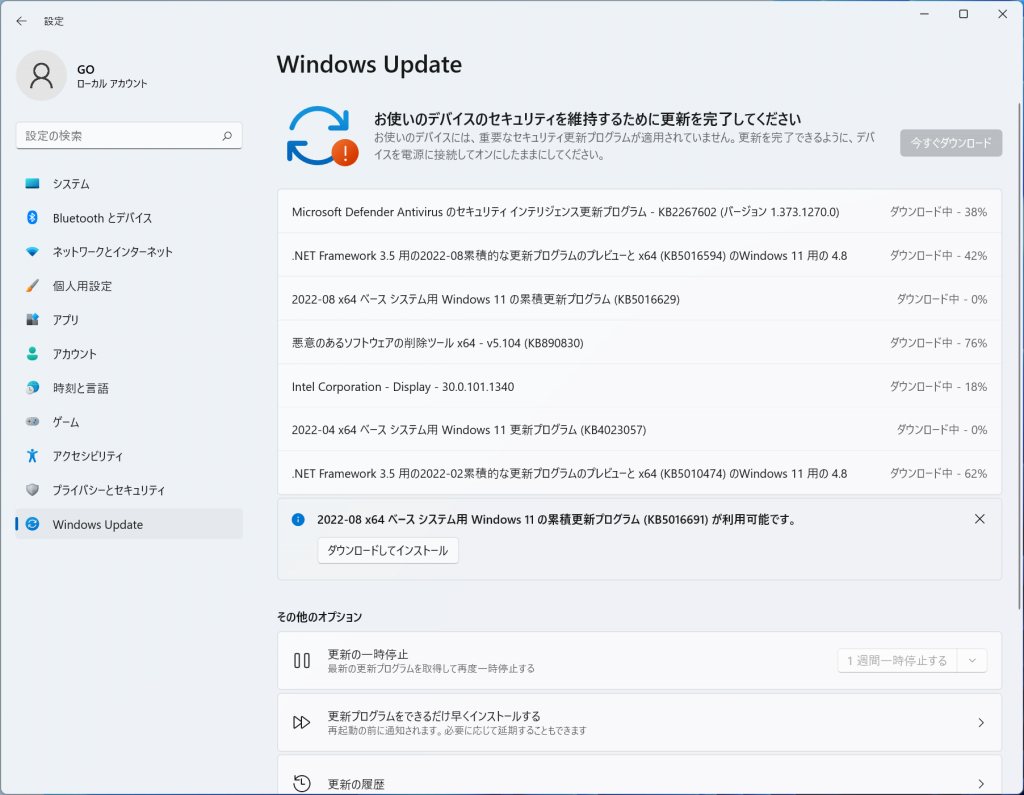Click ダウンロード中 - 18% status text
1024x795 pixels.
click(938, 386)
